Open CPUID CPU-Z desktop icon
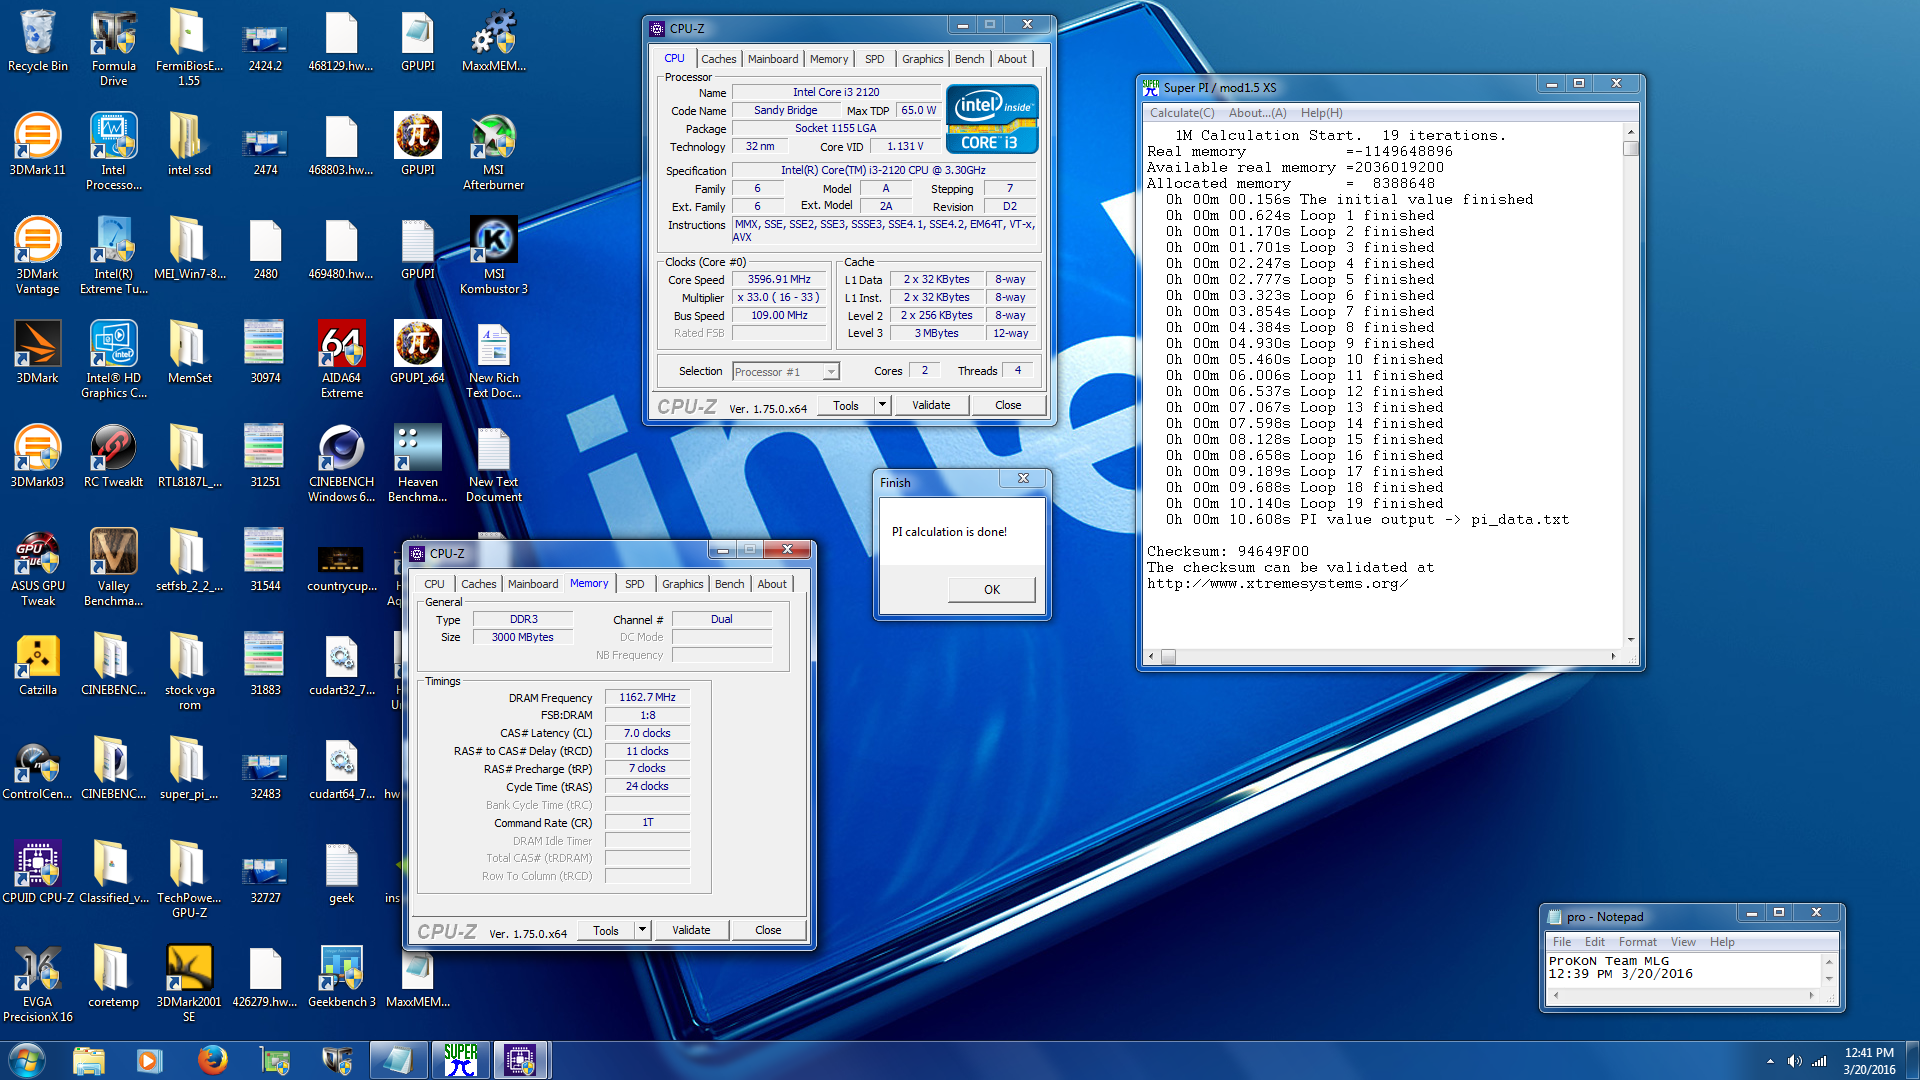 click(x=38, y=872)
